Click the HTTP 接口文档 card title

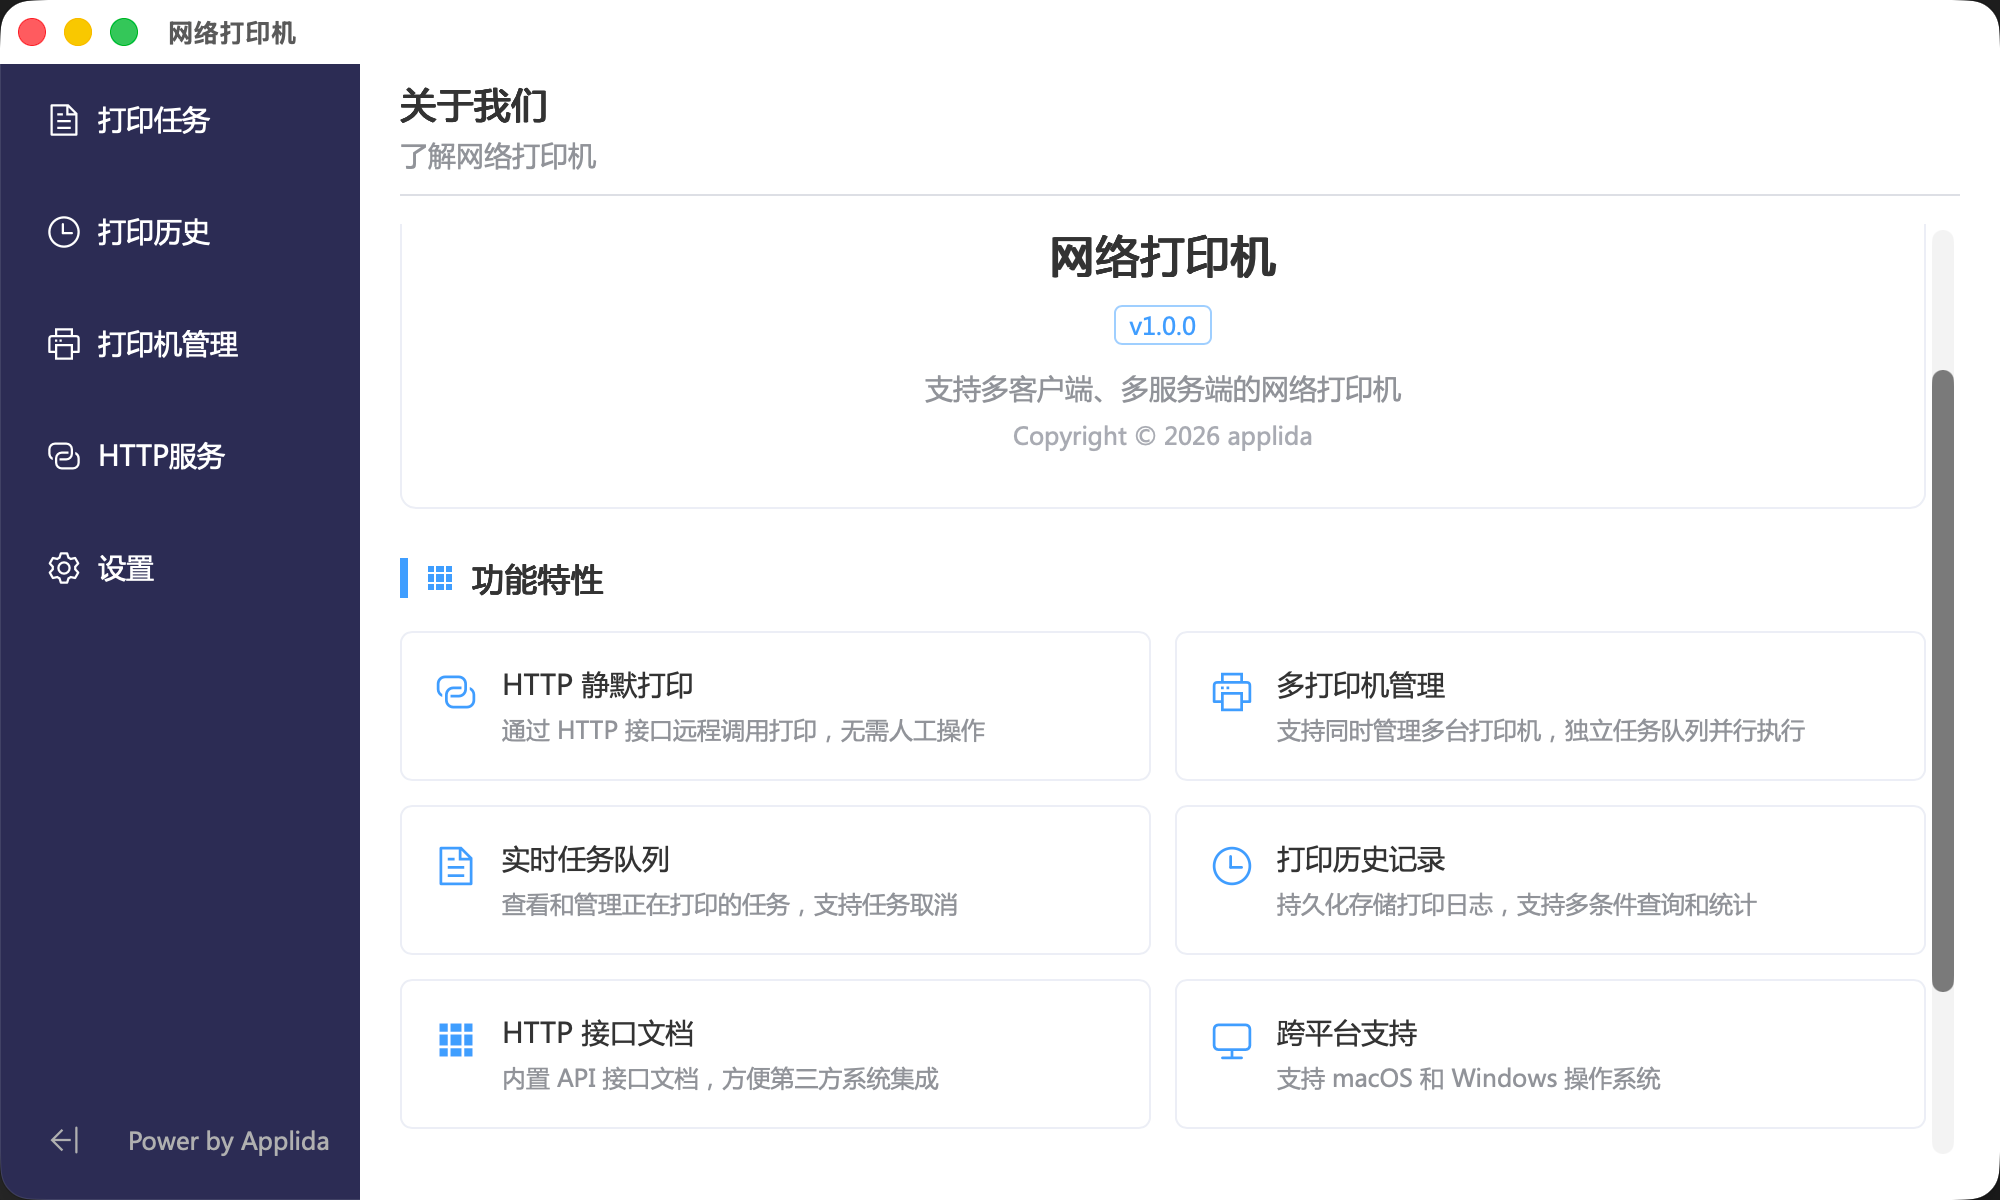[598, 1033]
